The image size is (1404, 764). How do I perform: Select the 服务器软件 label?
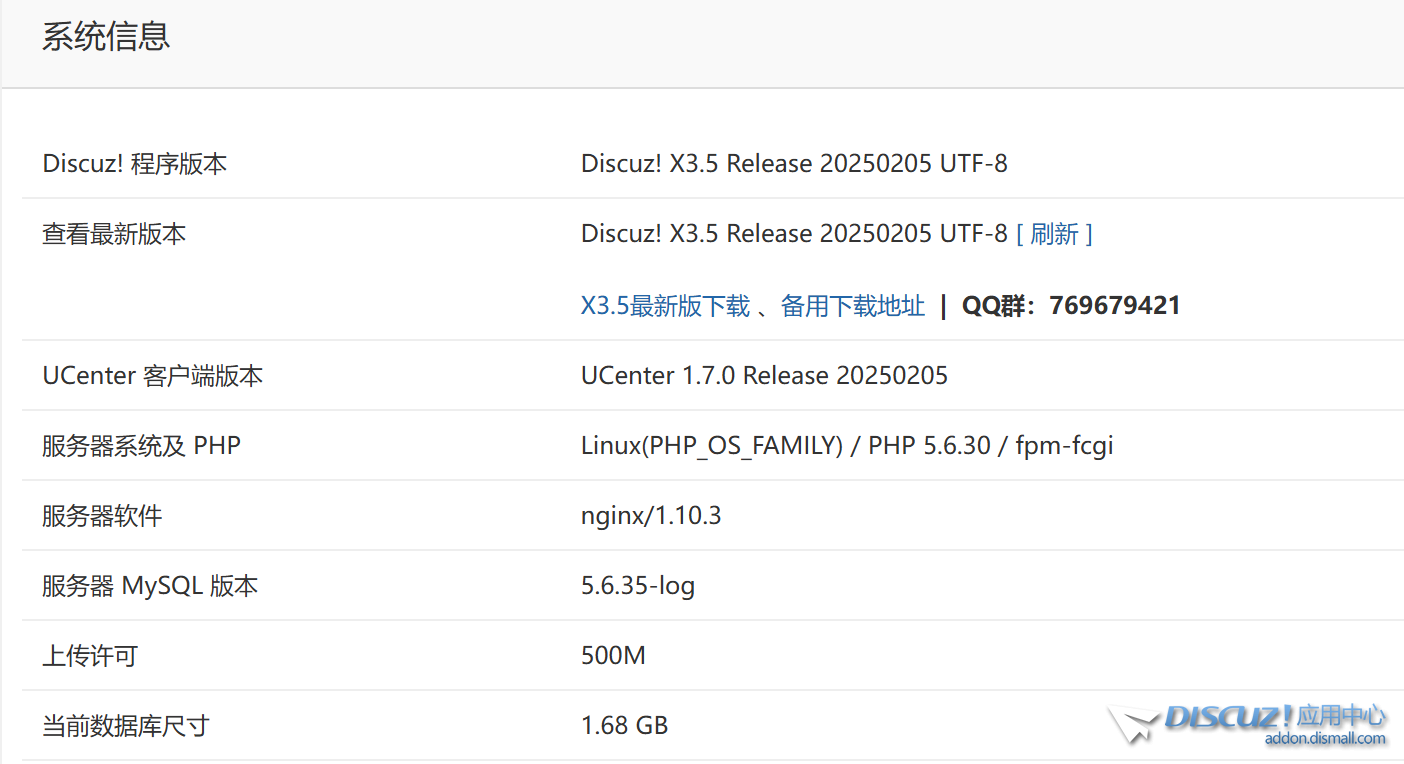coord(102,516)
